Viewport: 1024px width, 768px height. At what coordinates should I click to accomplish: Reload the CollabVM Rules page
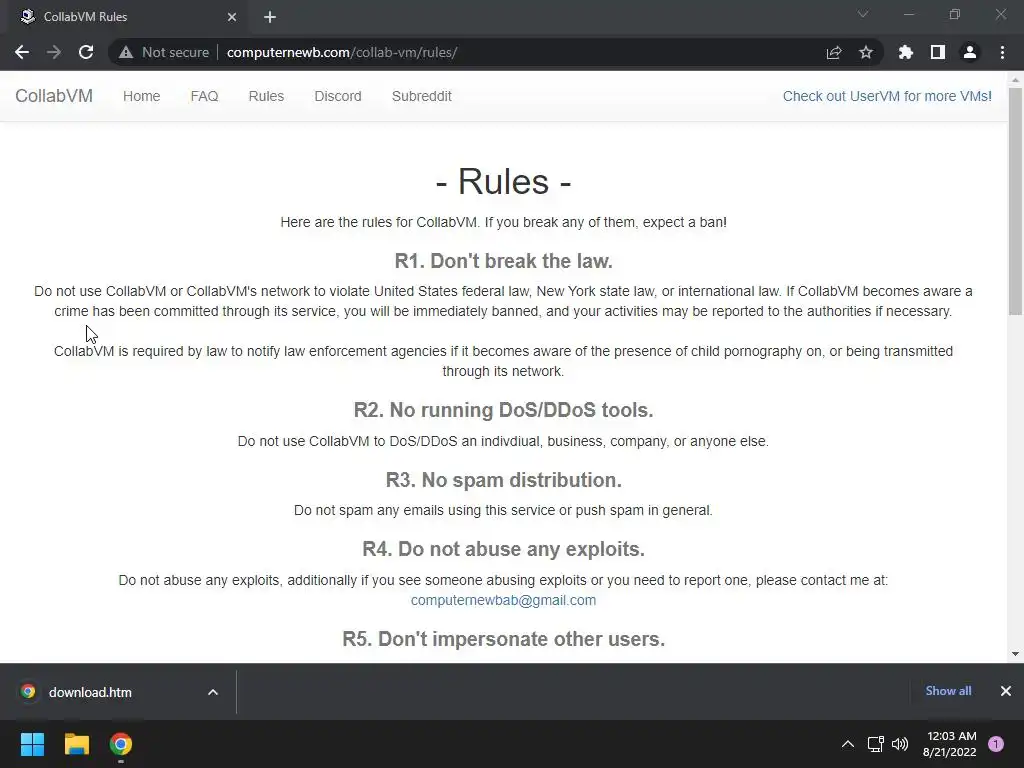click(86, 52)
